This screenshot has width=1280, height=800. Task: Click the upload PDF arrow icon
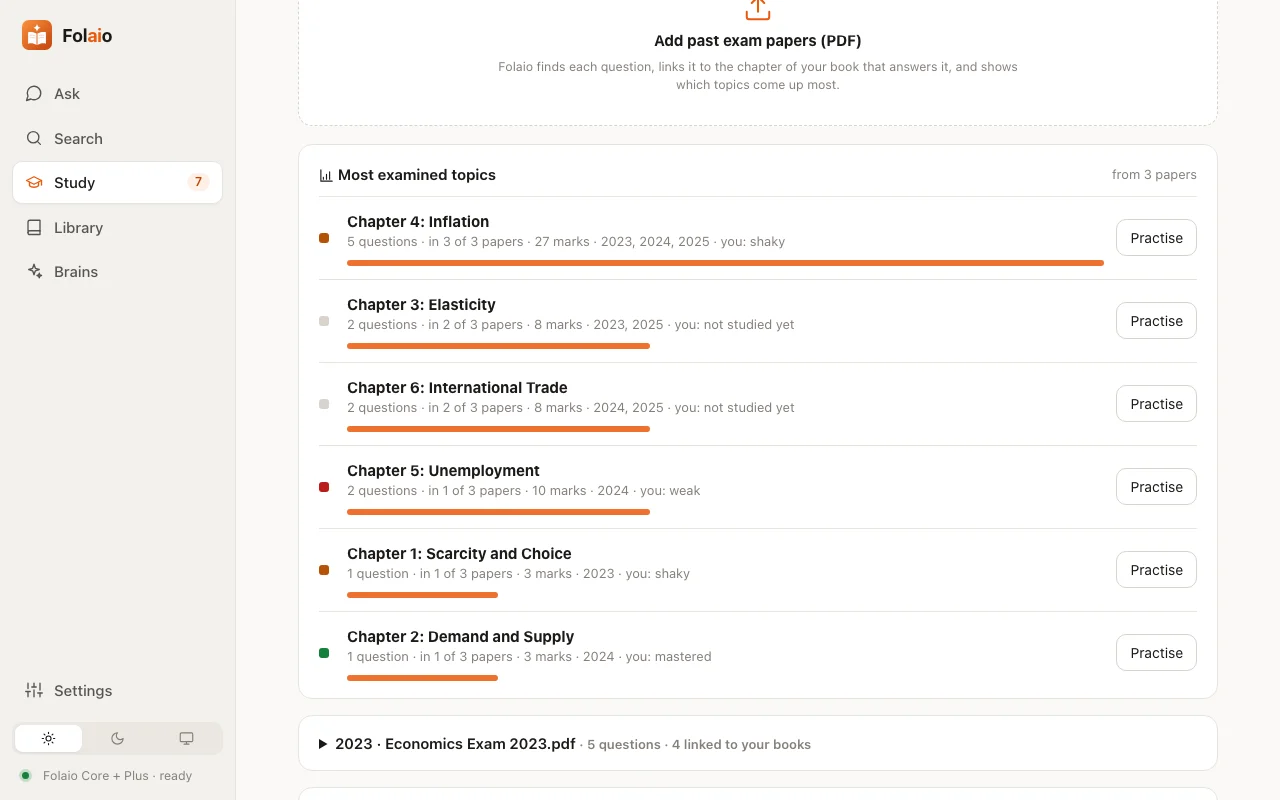point(758,8)
